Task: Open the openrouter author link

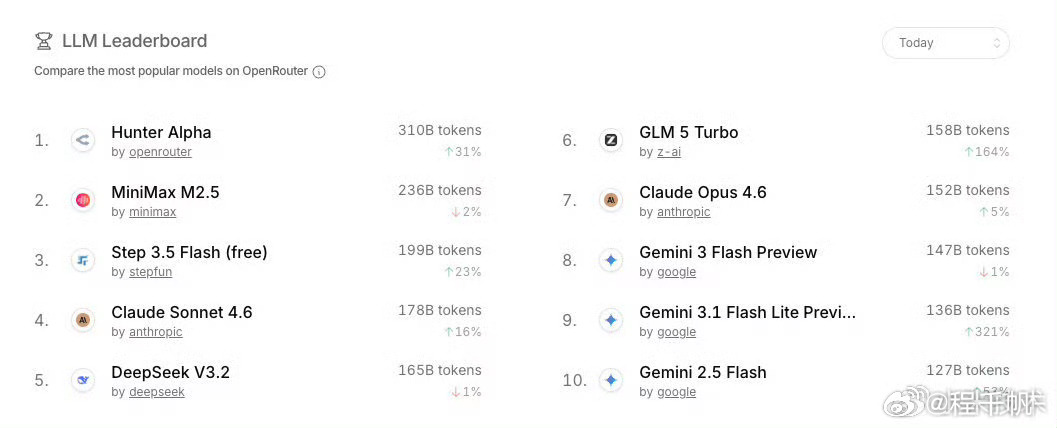Action: pos(160,152)
